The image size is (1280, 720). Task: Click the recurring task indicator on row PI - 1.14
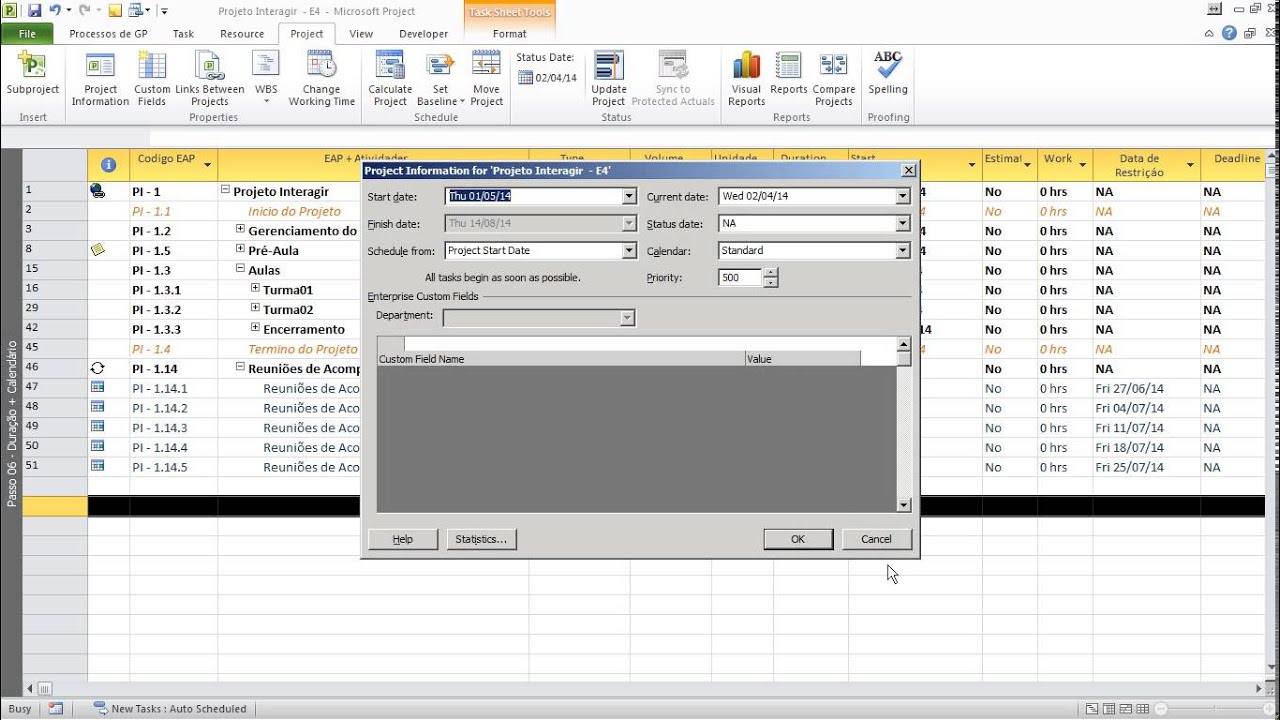pyautogui.click(x=97, y=368)
